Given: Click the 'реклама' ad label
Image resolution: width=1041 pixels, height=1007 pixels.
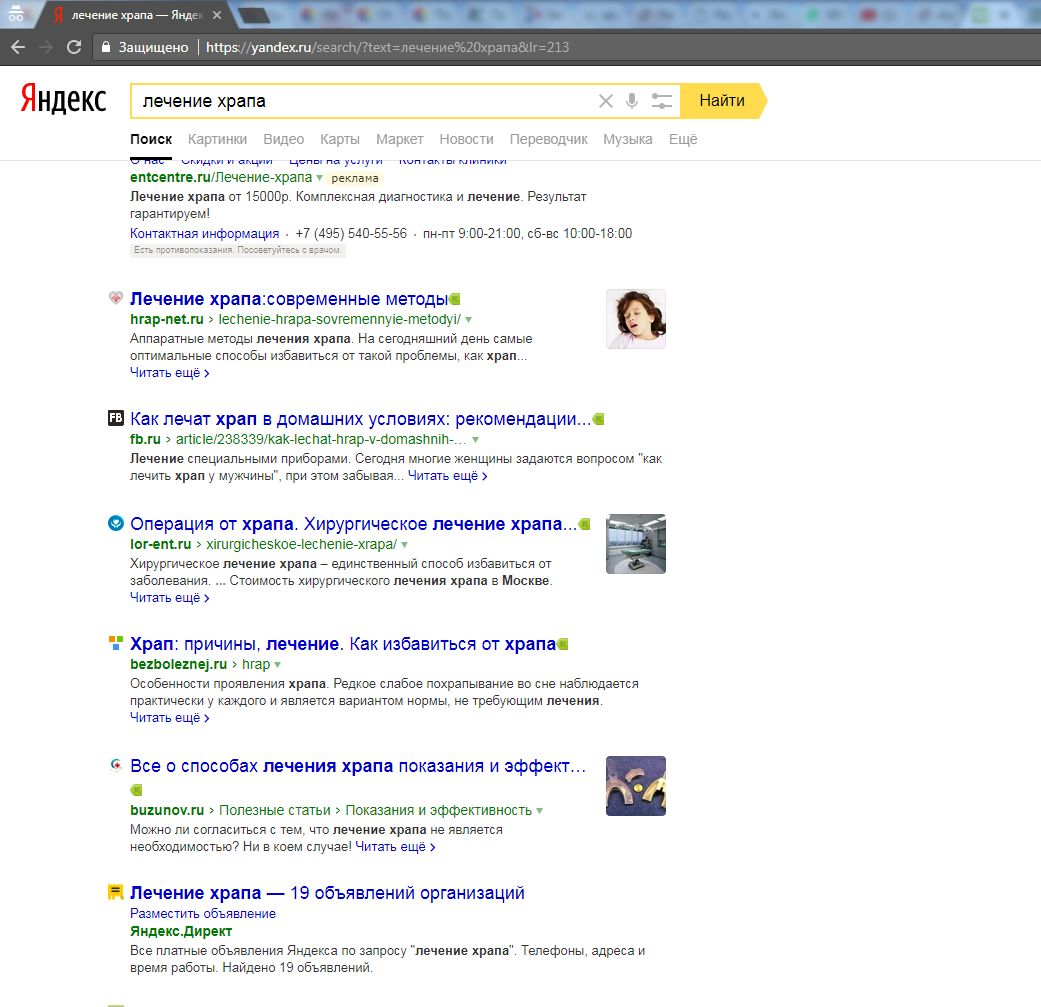Looking at the screenshot, I should coord(355,179).
